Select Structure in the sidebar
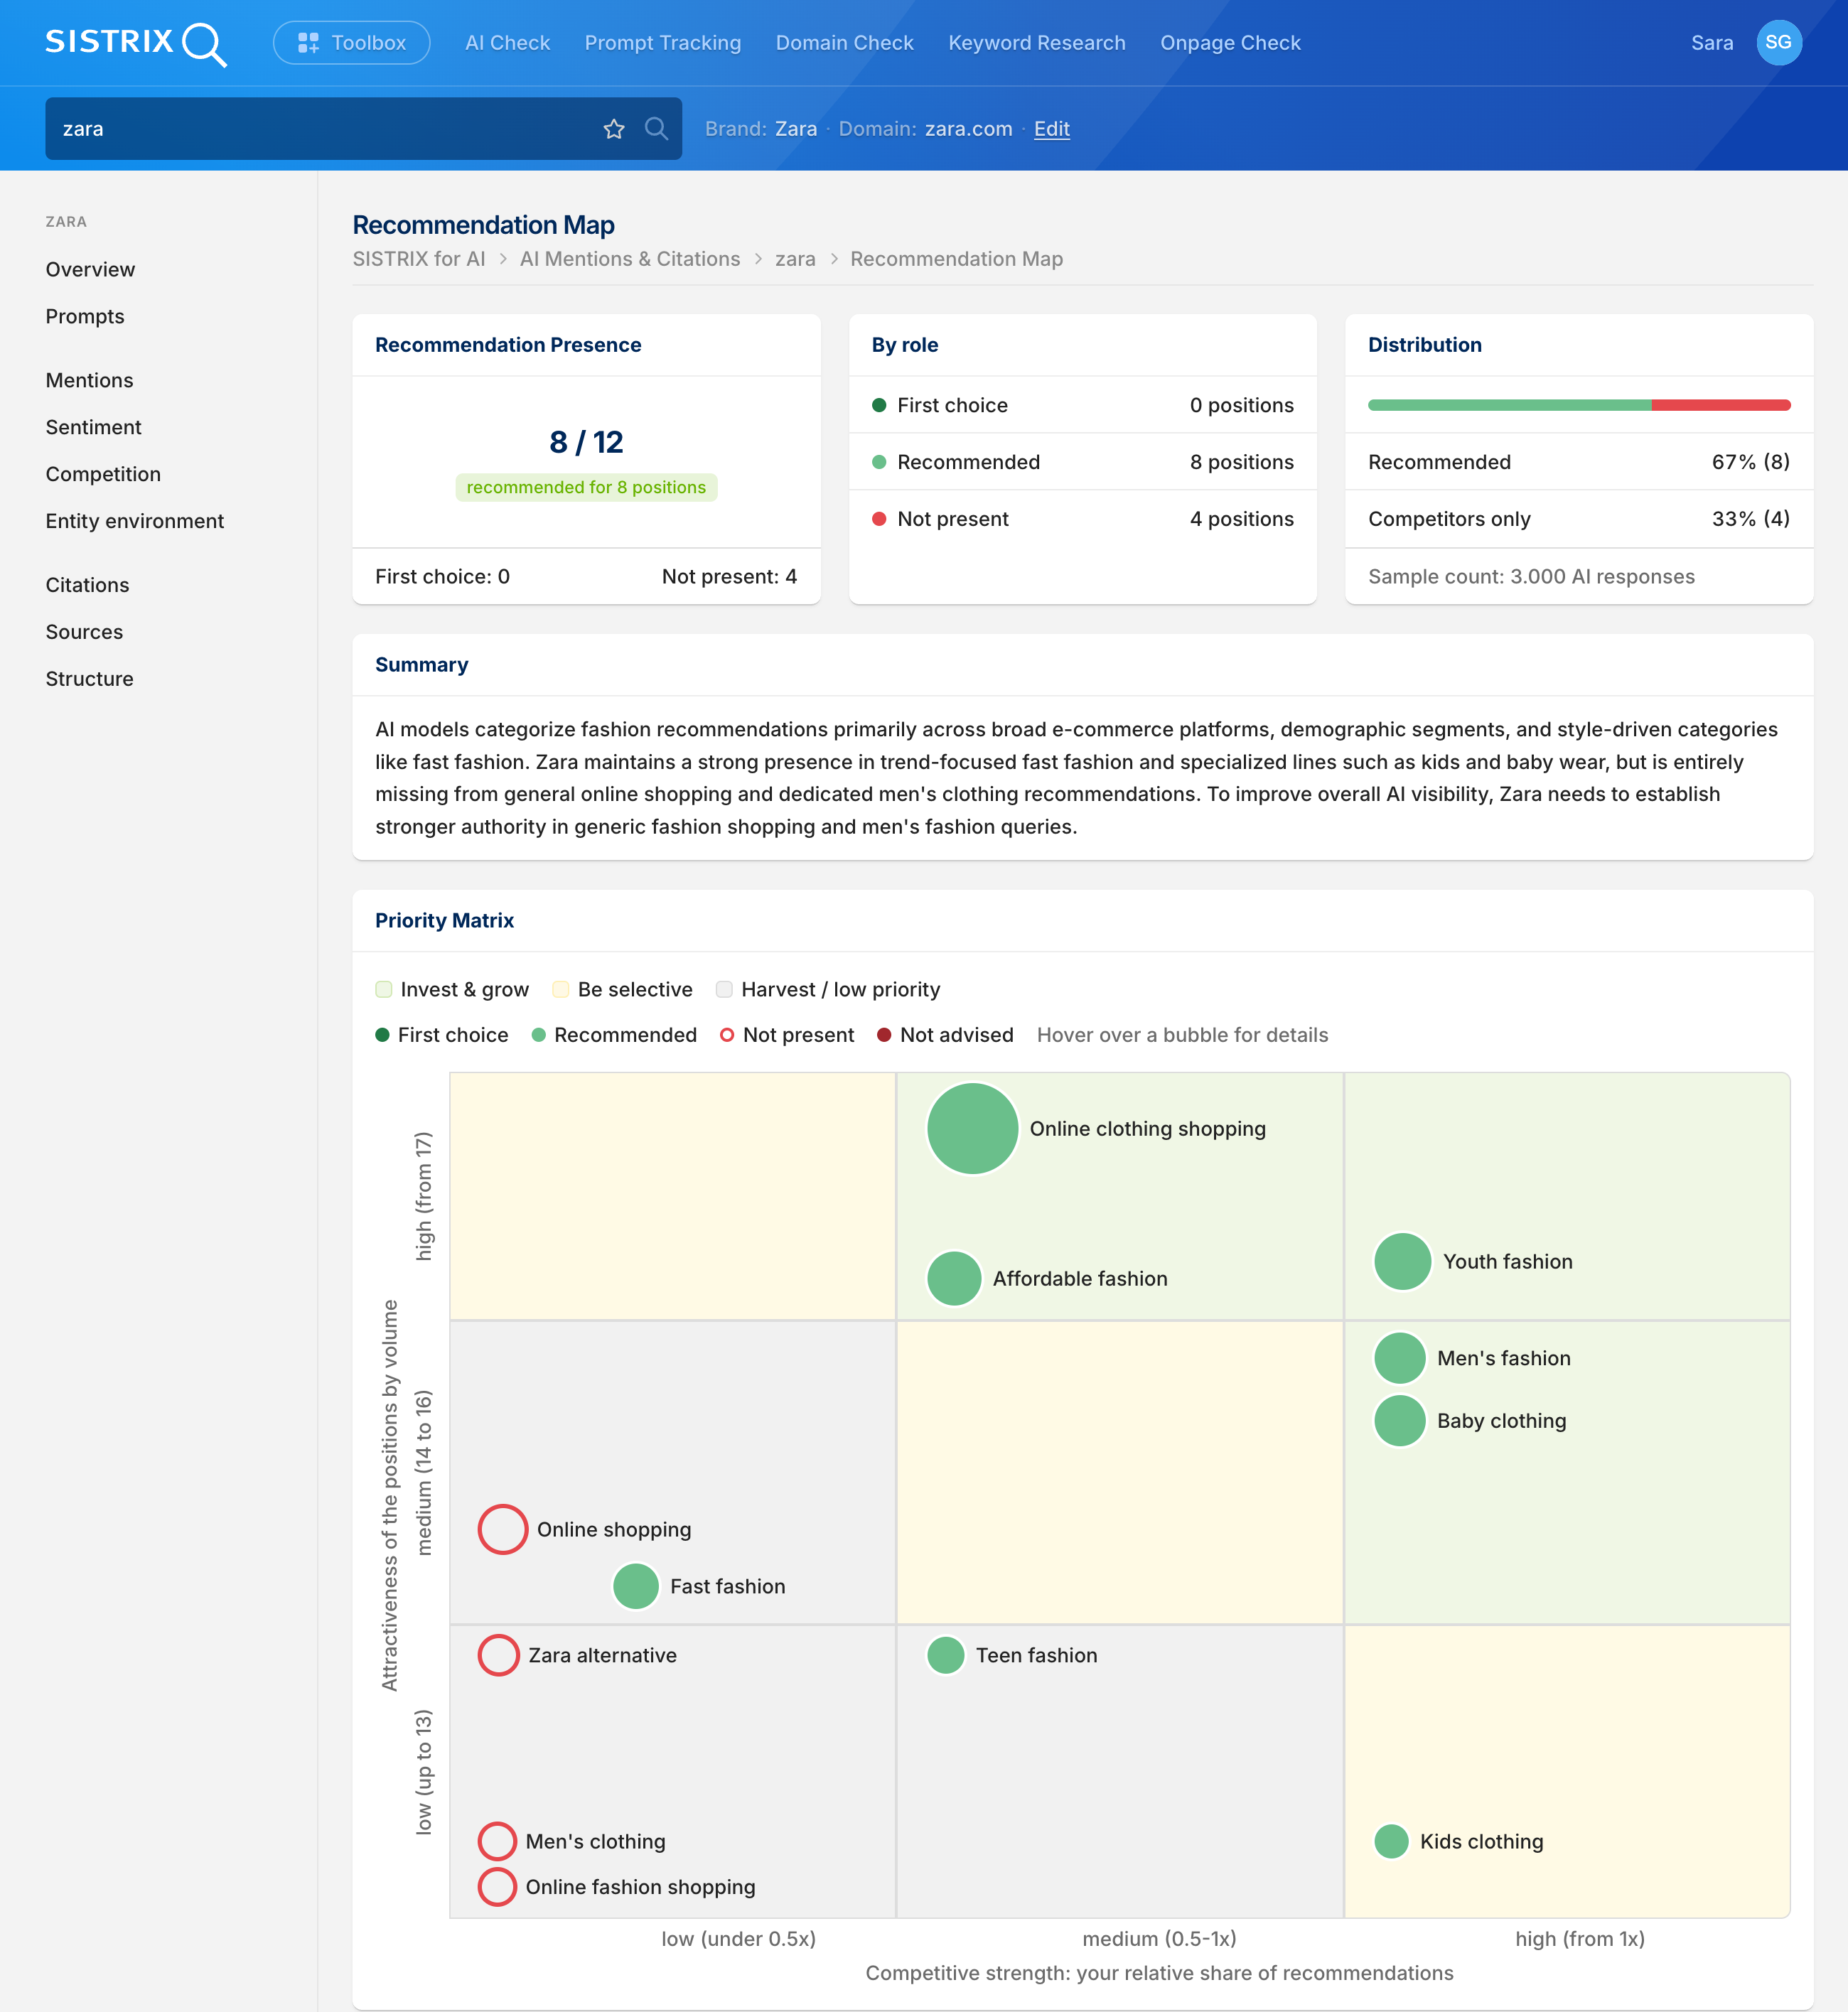 pyautogui.click(x=89, y=680)
